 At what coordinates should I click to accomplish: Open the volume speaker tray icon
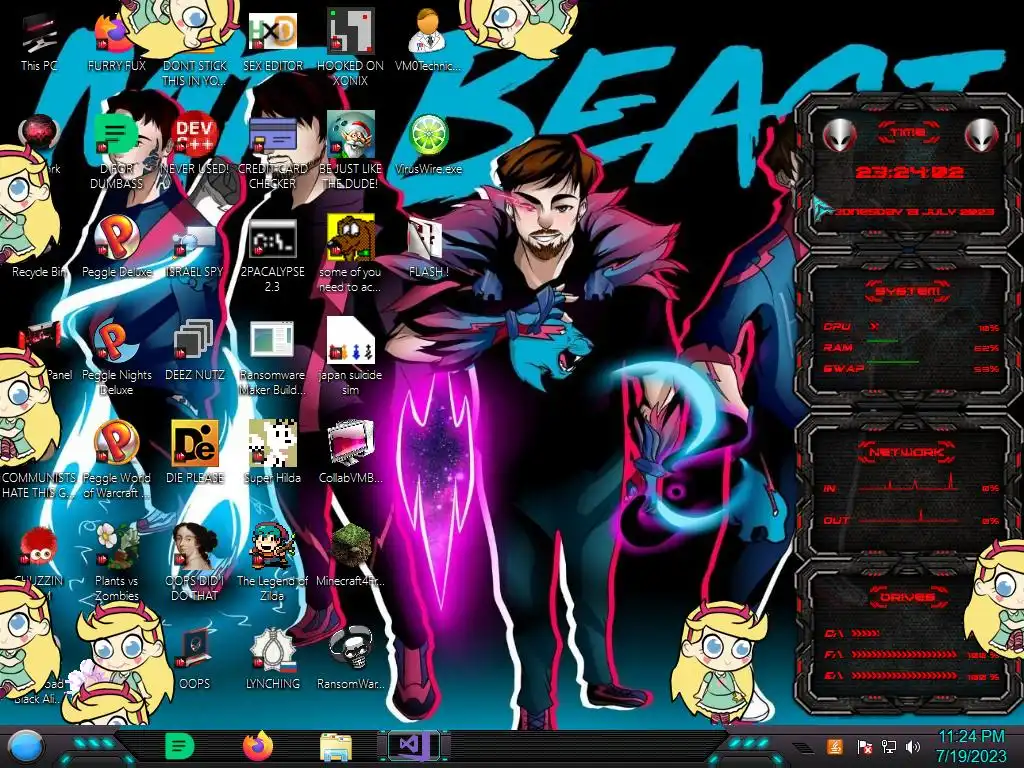click(912, 747)
